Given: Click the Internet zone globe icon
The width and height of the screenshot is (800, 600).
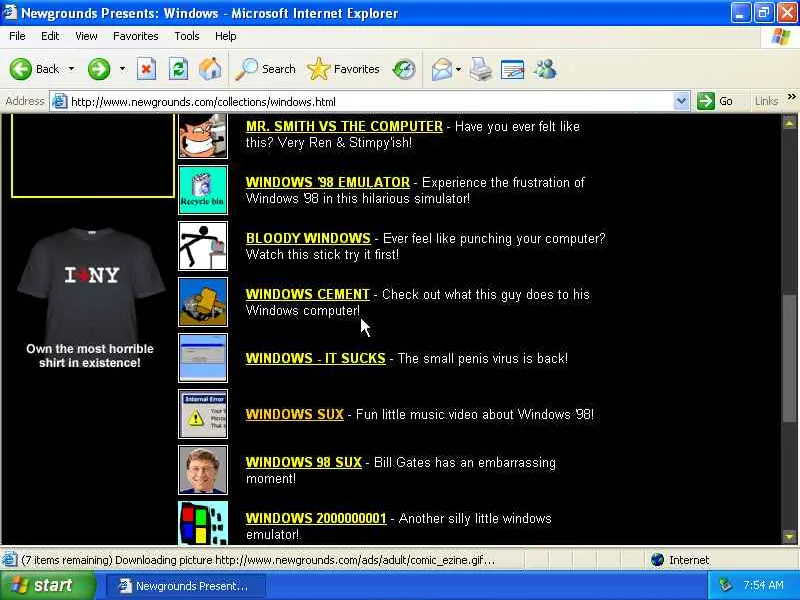Looking at the screenshot, I should point(657,560).
